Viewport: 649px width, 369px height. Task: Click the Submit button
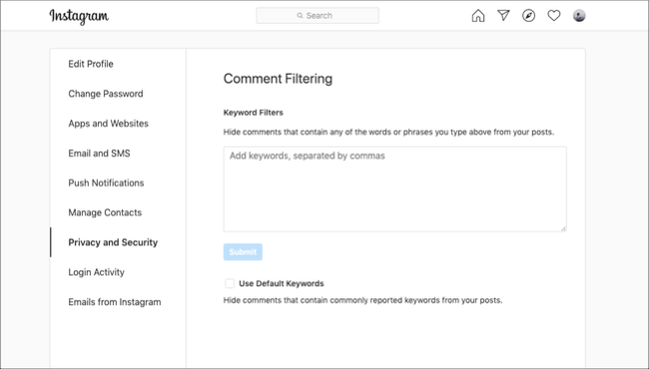coord(243,252)
